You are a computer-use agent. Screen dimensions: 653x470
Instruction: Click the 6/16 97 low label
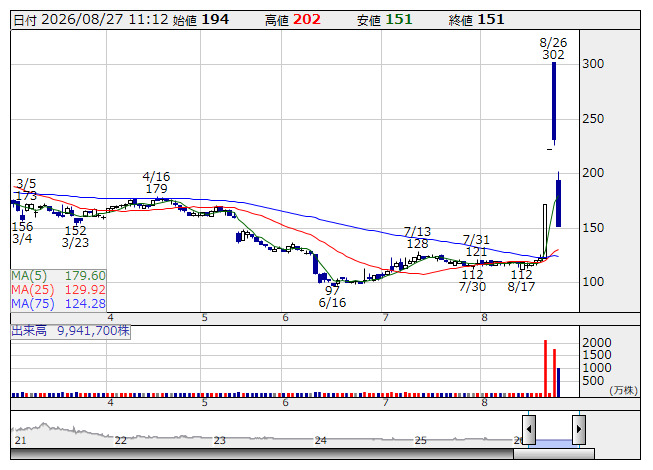point(332,297)
